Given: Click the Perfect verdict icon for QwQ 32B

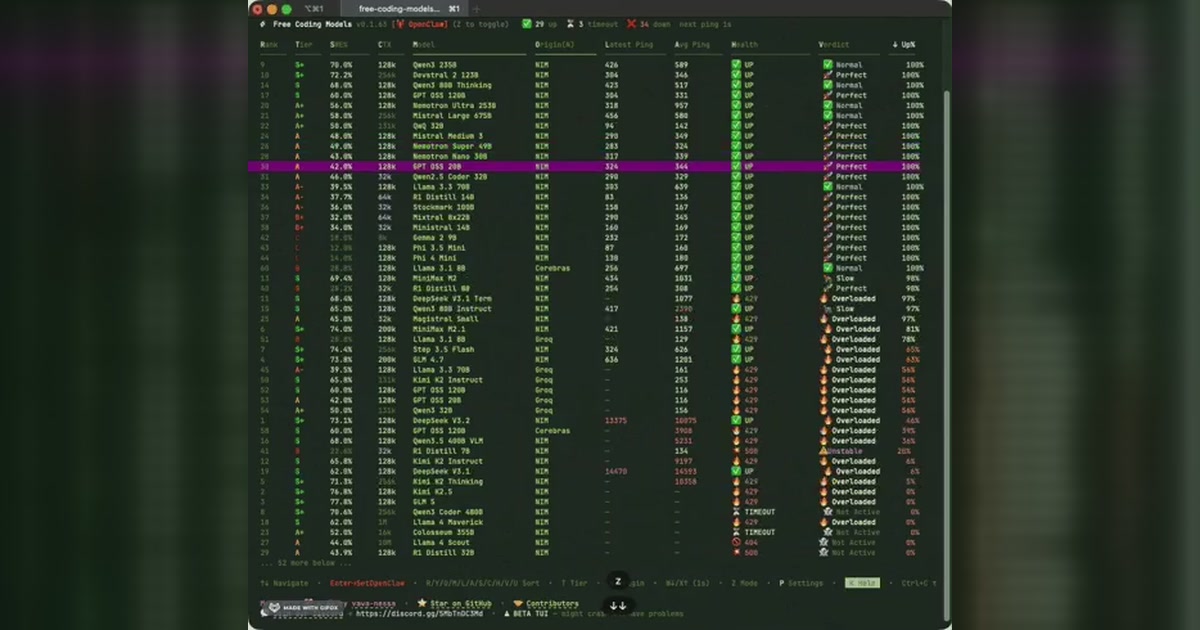Looking at the screenshot, I should point(828,126).
